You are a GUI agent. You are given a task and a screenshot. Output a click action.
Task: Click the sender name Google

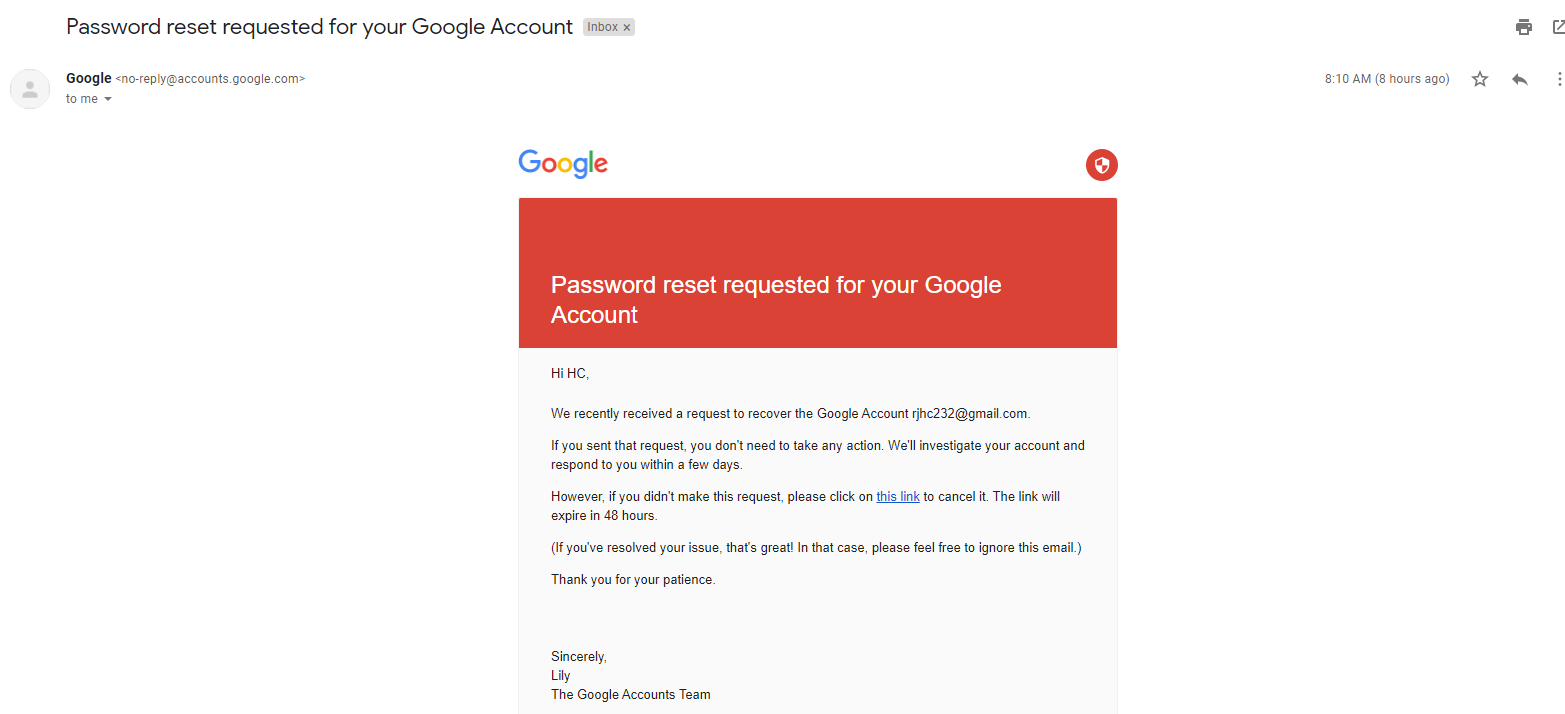coord(88,78)
